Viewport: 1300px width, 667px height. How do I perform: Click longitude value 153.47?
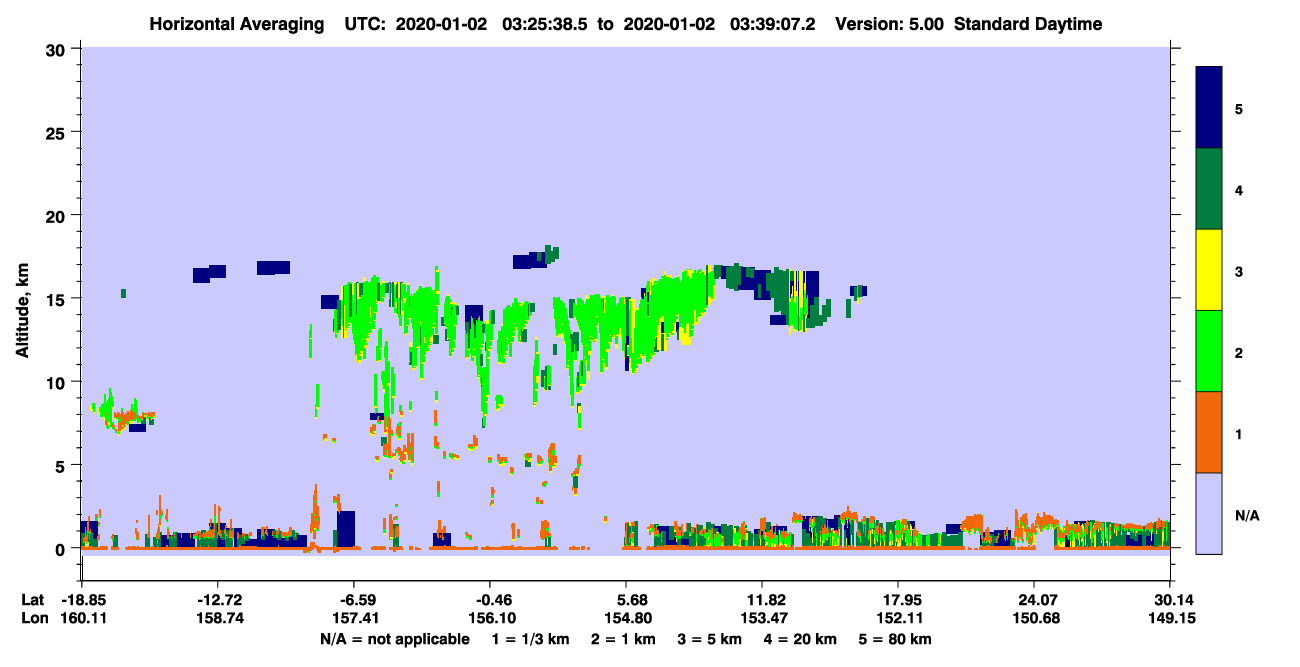(x=762, y=619)
